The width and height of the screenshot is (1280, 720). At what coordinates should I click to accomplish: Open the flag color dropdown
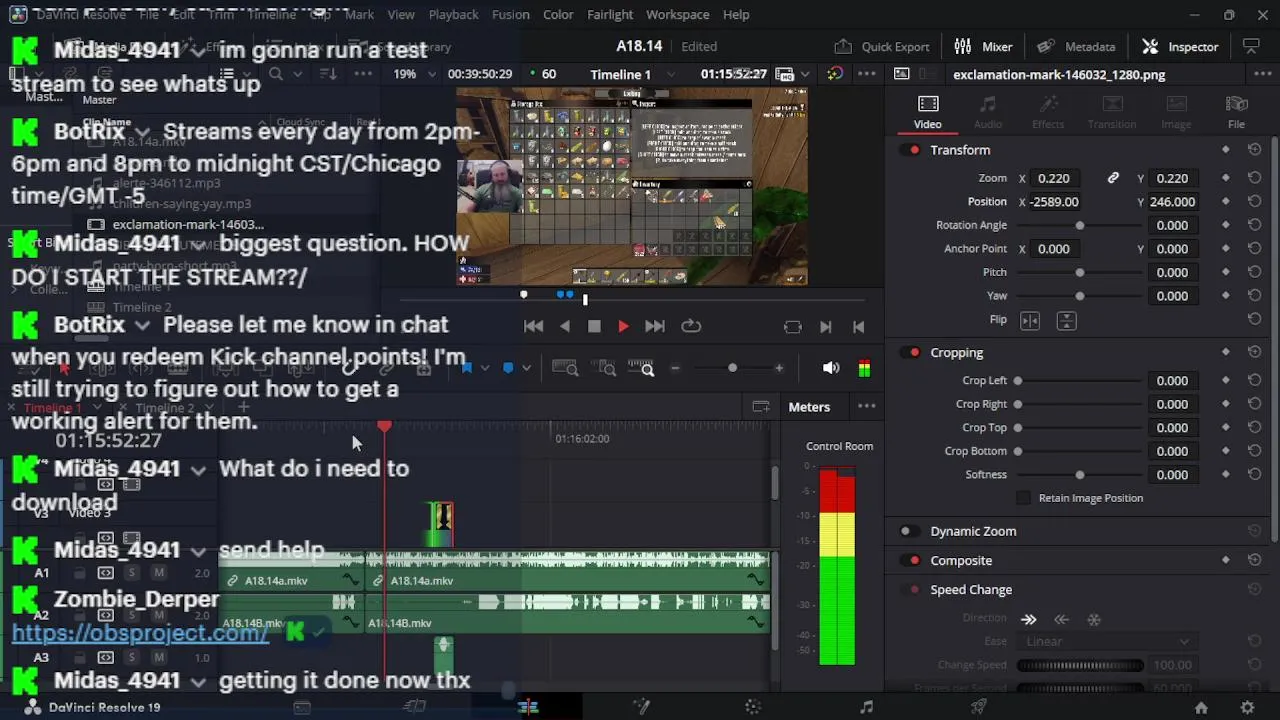point(485,369)
